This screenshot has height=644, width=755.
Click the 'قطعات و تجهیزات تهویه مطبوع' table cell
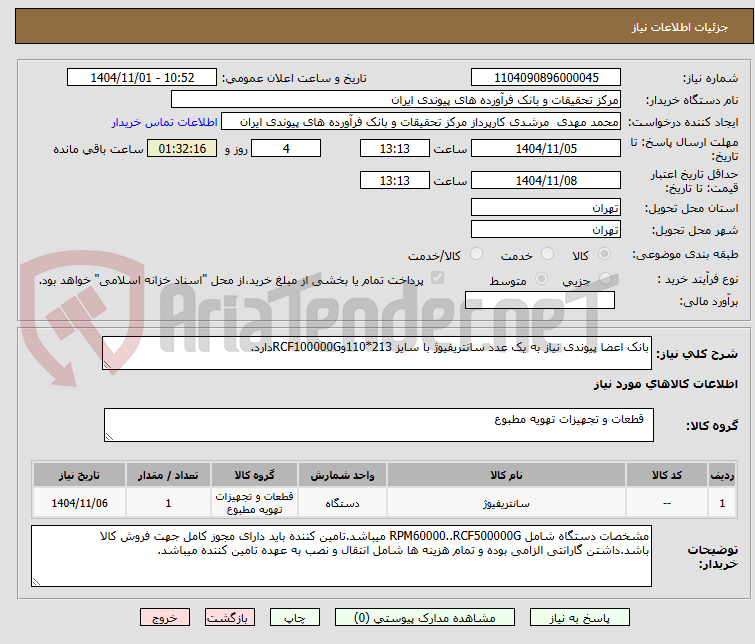click(254, 503)
